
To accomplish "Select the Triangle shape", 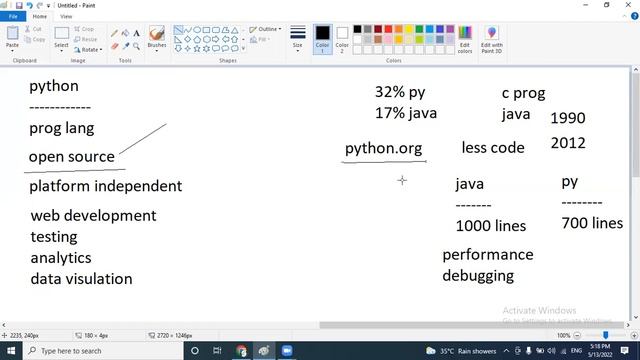I will (235, 30).
